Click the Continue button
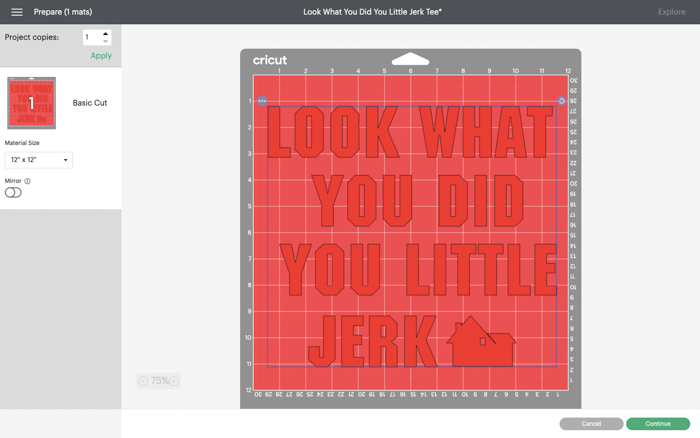The width and height of the screenshot is (700, 438). click(658, 424)
